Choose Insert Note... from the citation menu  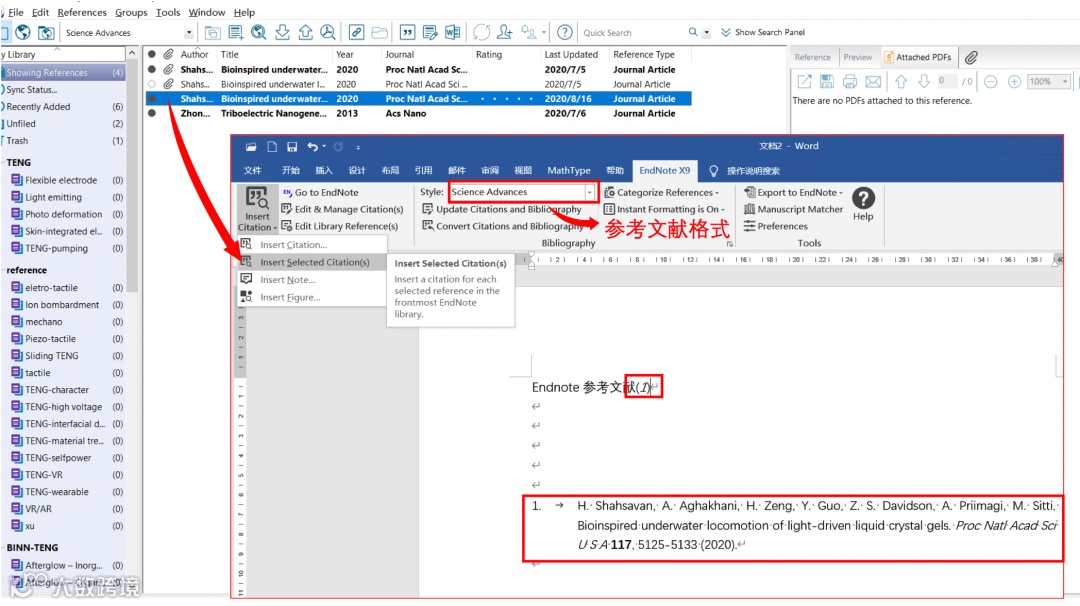click(311, 280)
